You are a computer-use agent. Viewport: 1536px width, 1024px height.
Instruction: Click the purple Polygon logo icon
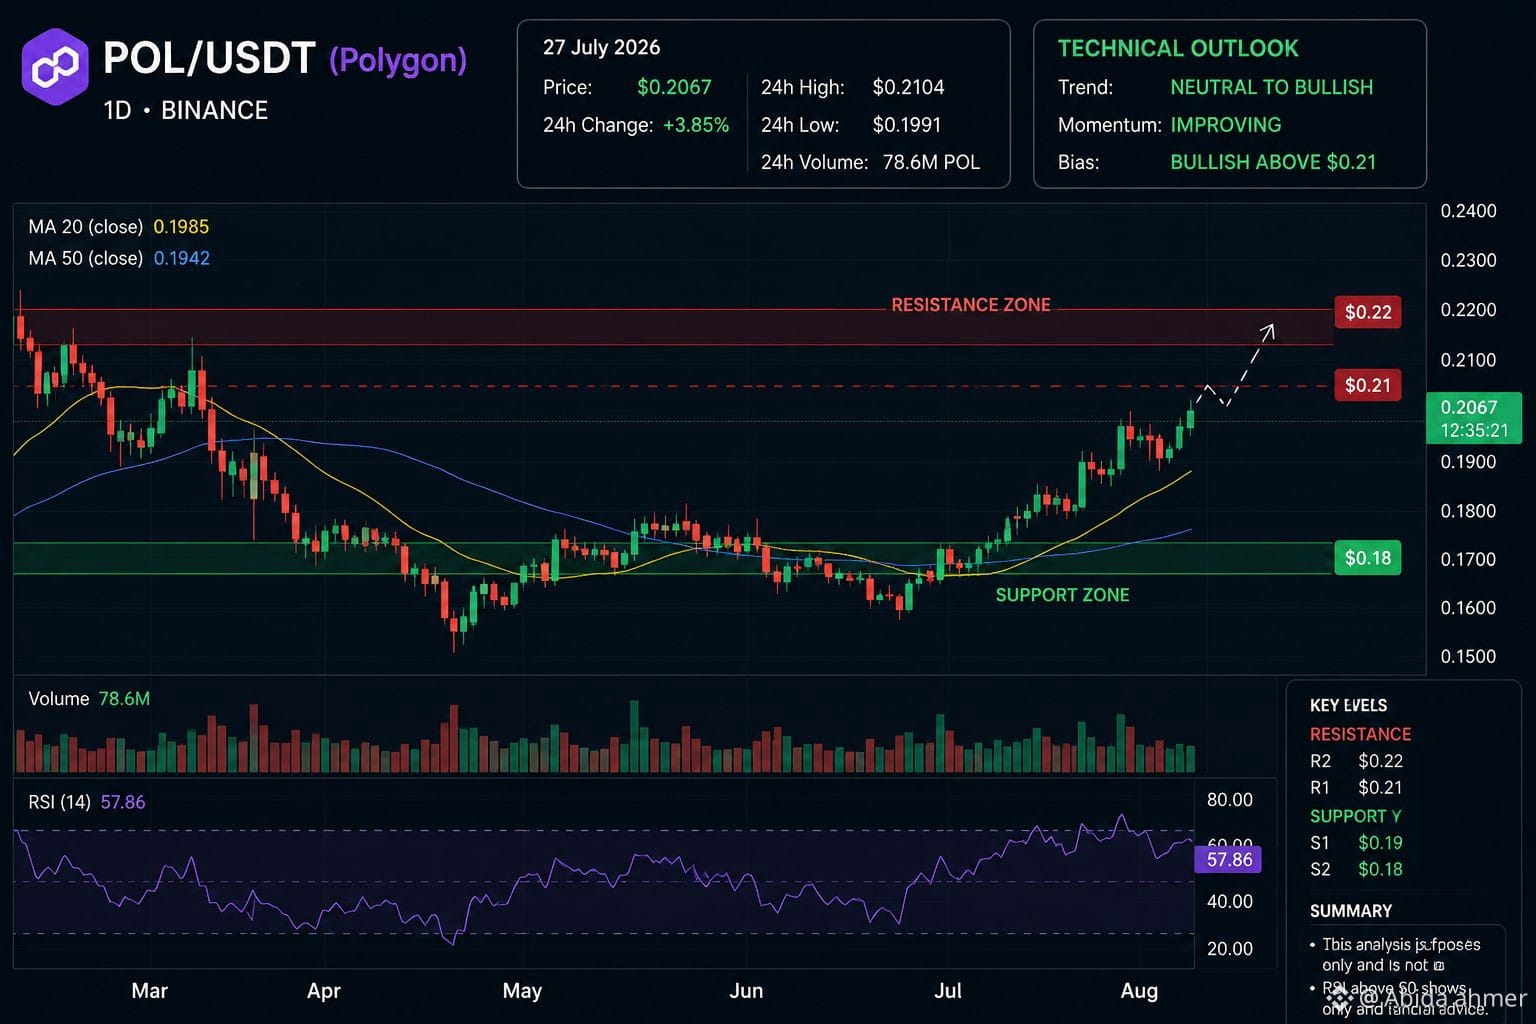[55, 67]
